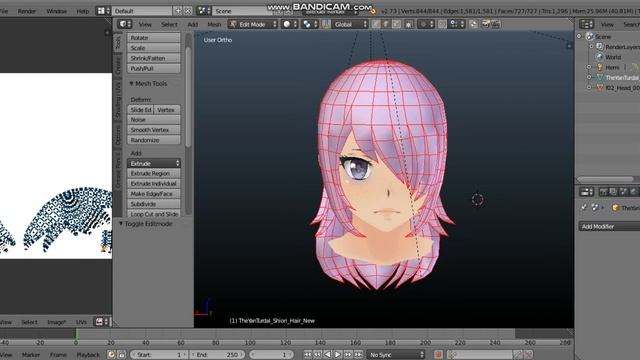640x360 pixels.
Task: Click the Noise deform button
Action: [x=154, y=120]
